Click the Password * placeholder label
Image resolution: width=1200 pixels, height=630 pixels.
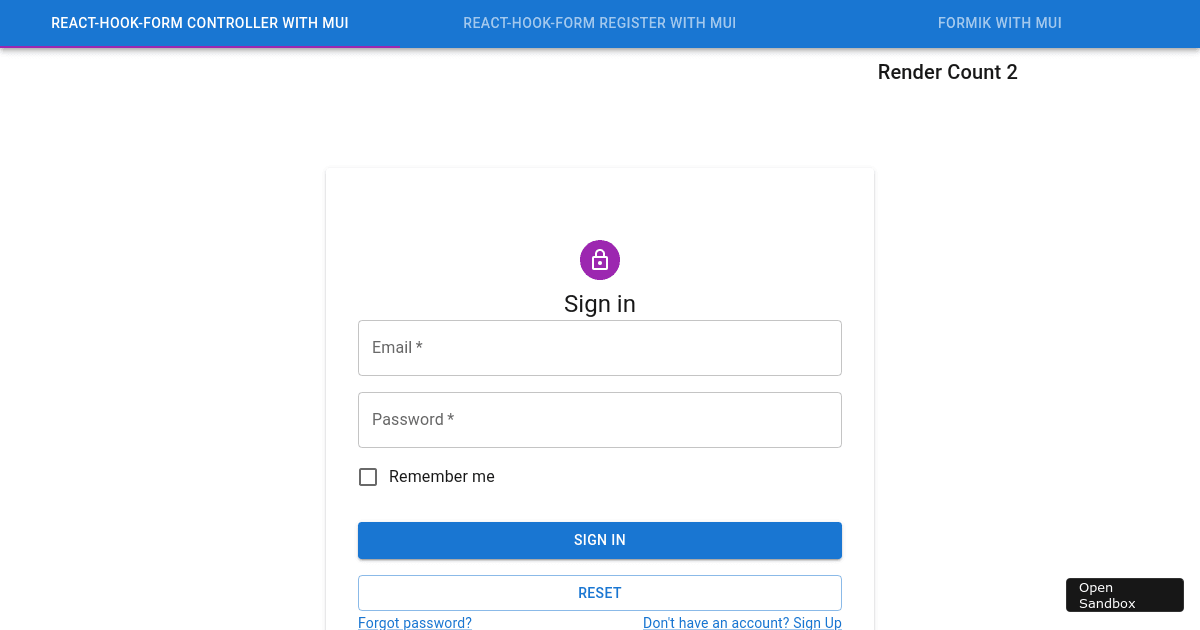point(413,420)
